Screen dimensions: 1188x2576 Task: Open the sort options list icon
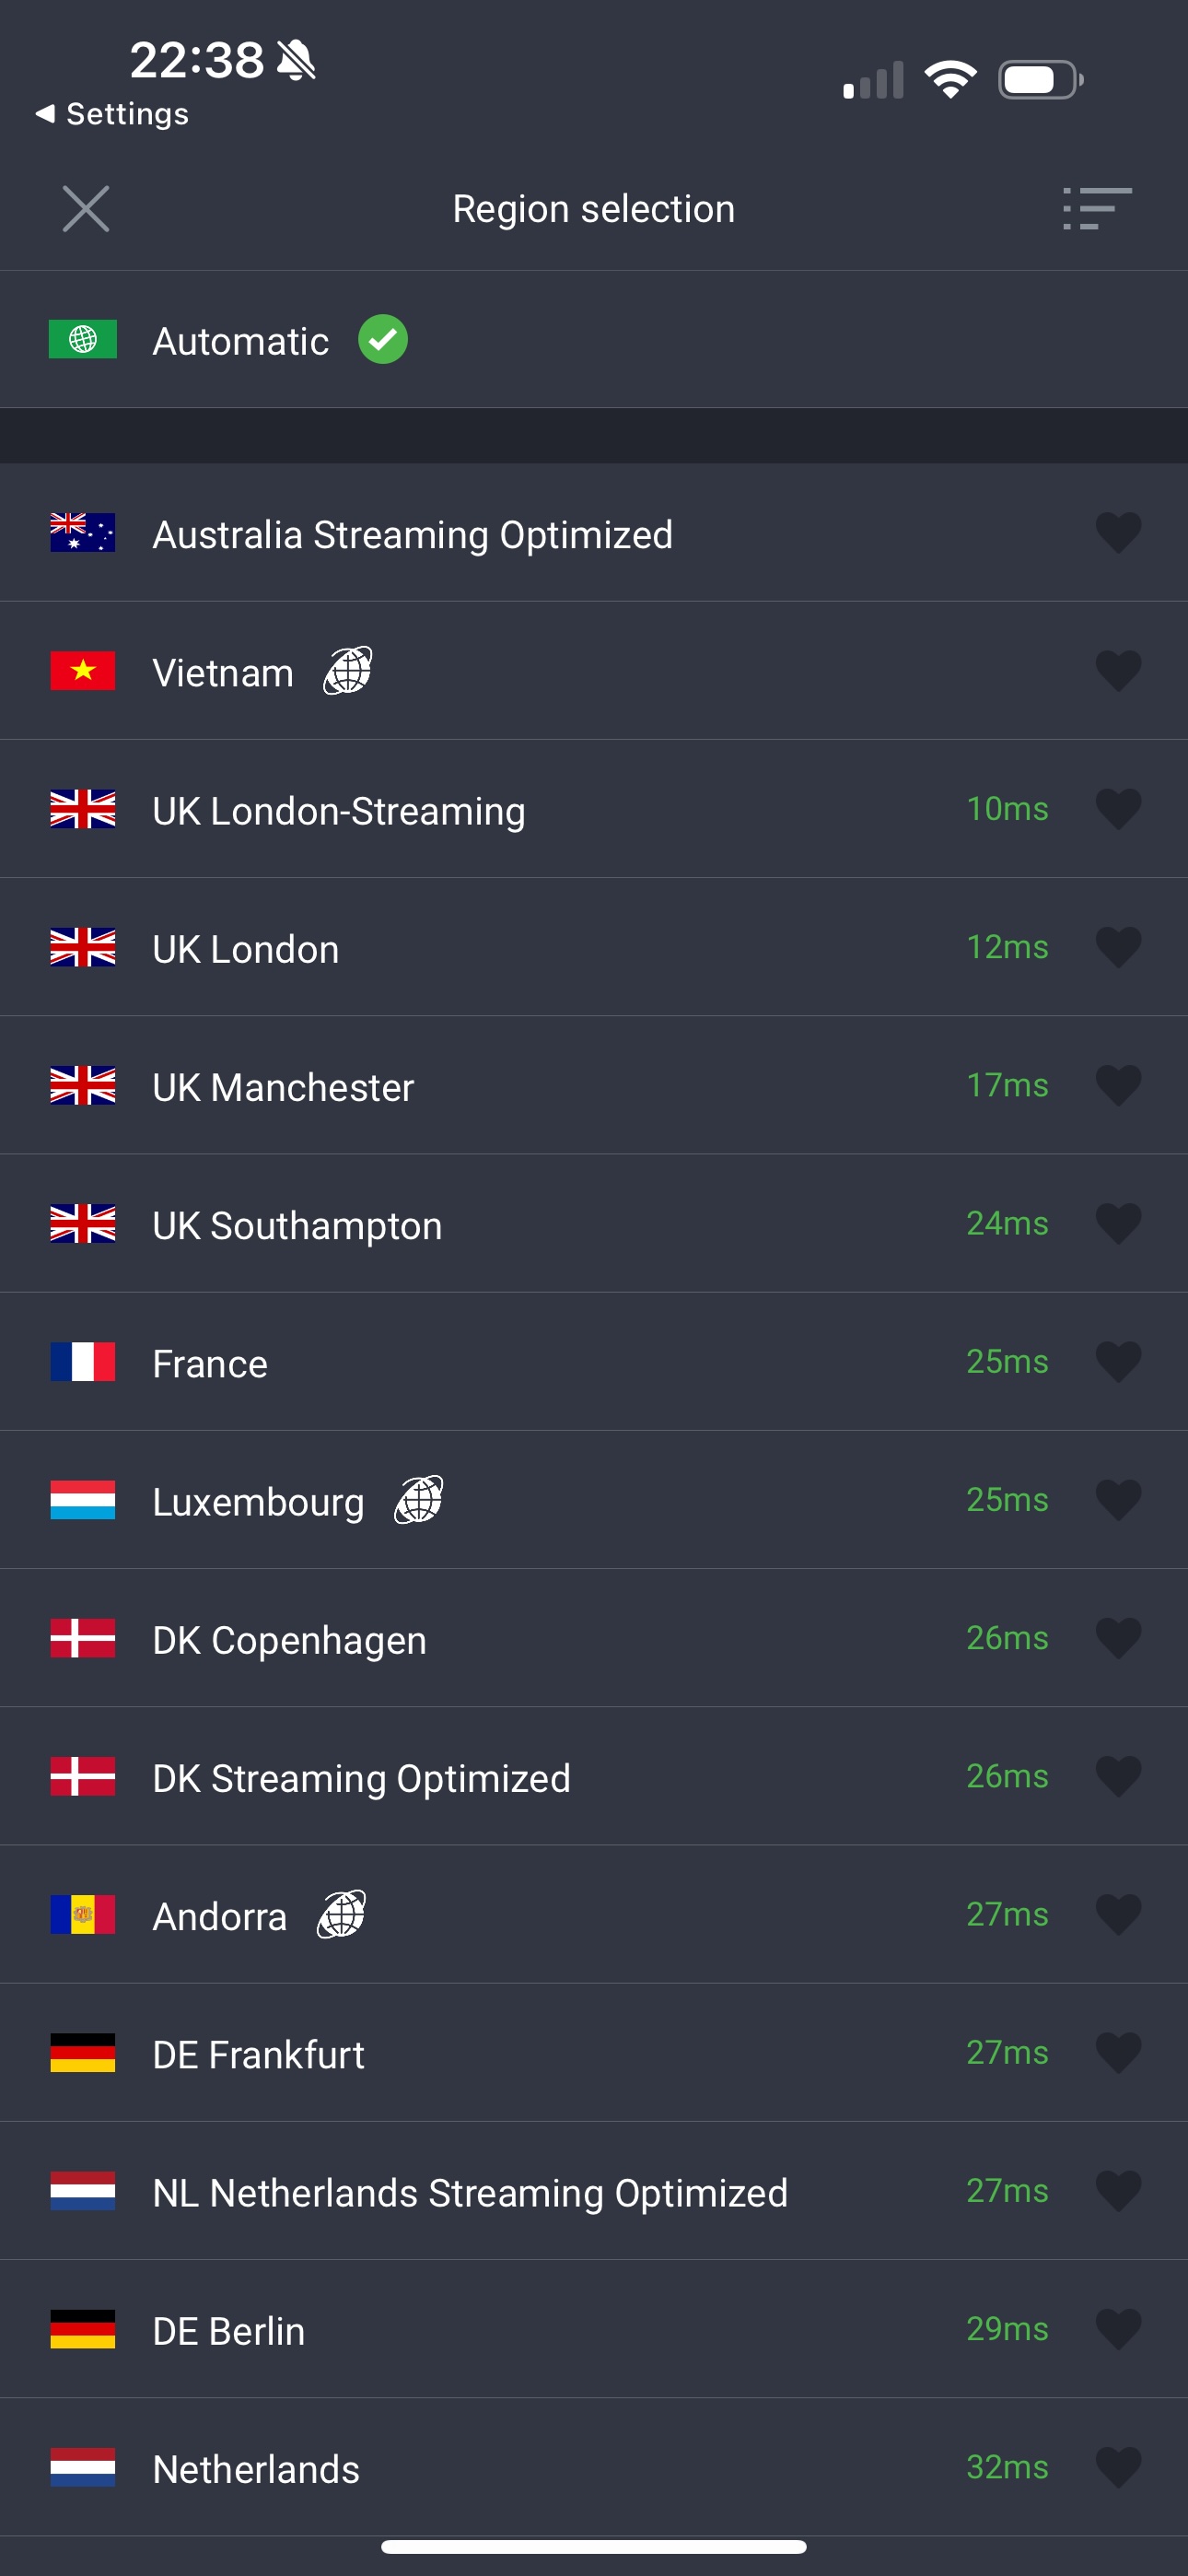[x=1096, y=209]
